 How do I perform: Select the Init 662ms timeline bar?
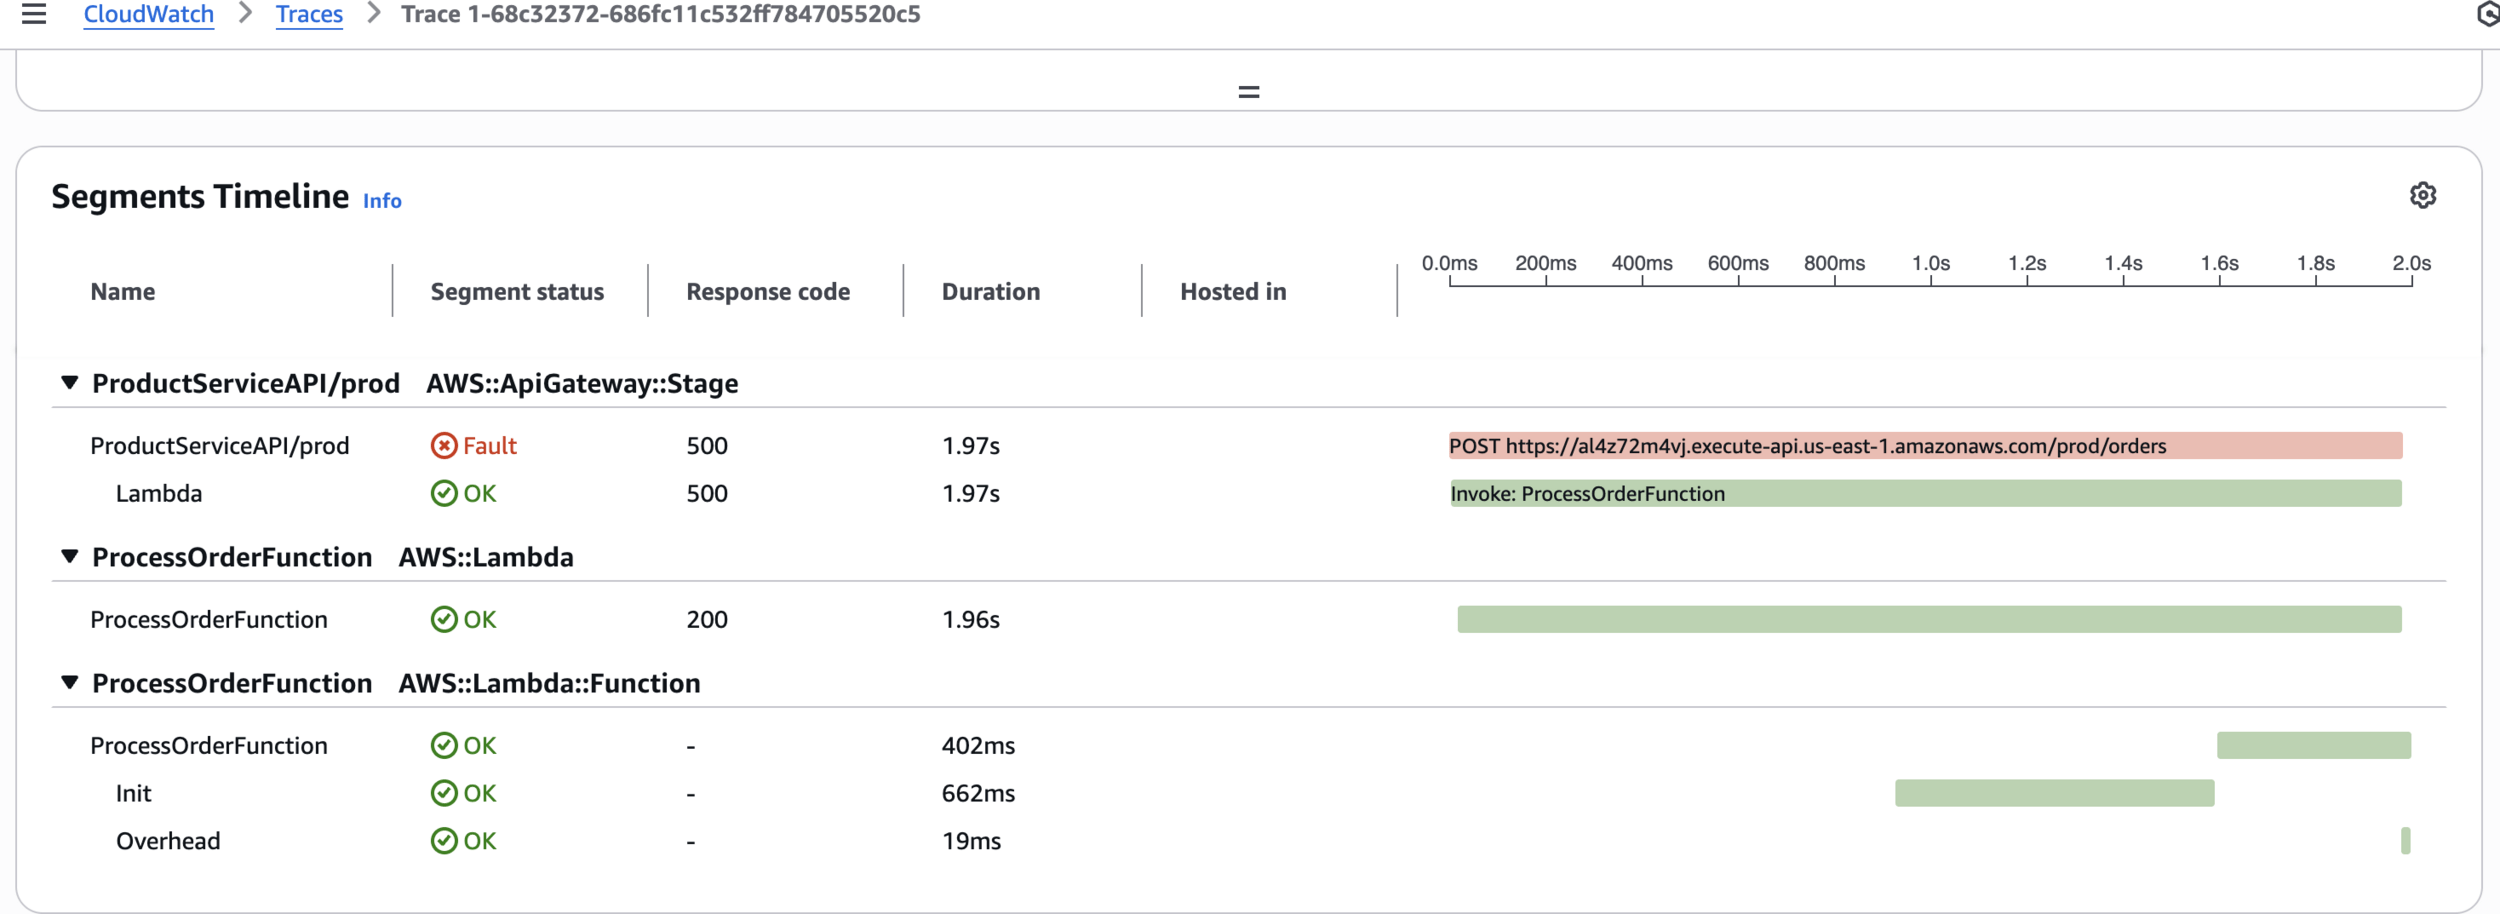[2054, 793]
